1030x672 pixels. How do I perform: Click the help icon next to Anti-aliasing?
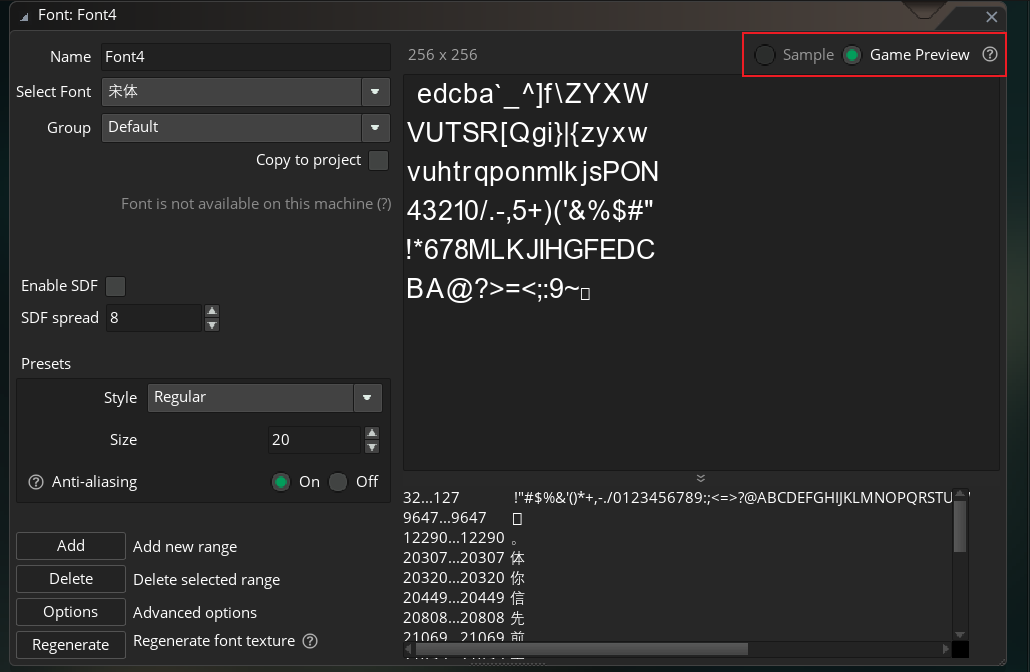36,482
